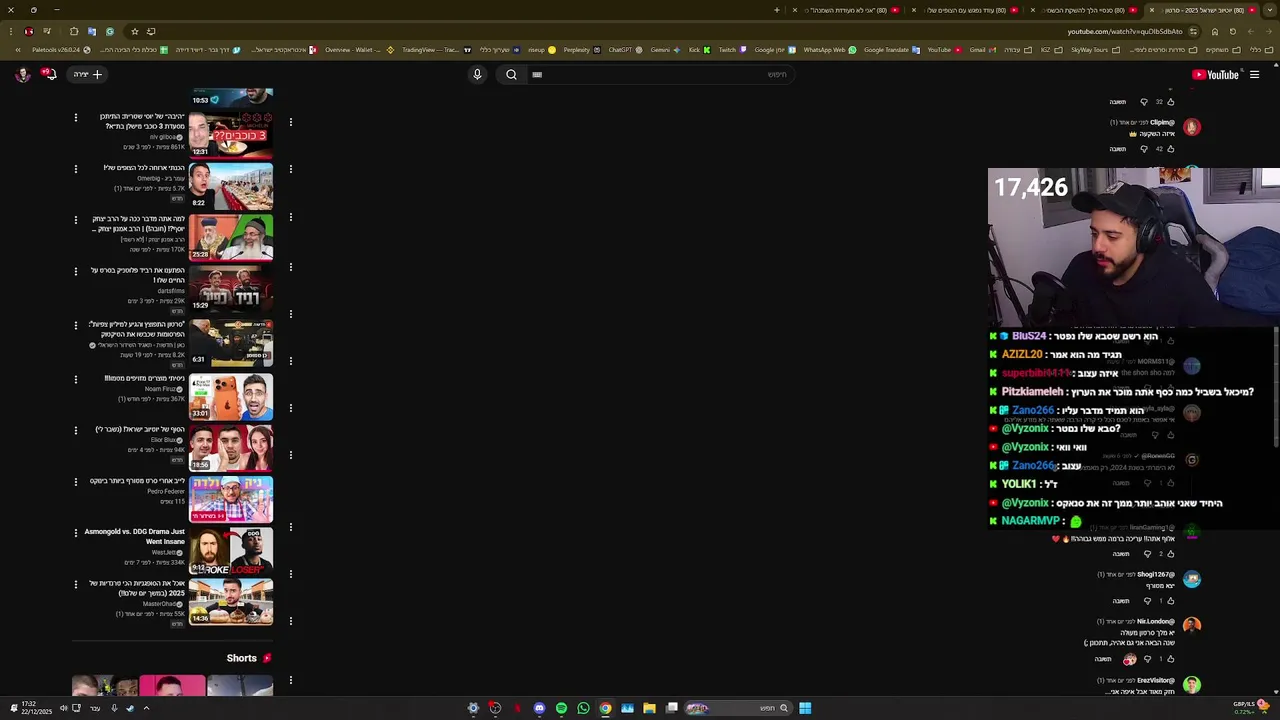The width and height of the screenshot is (1280, 720).
Task: Open the WhatsApp Web bookmark
Action: (830, 49)
